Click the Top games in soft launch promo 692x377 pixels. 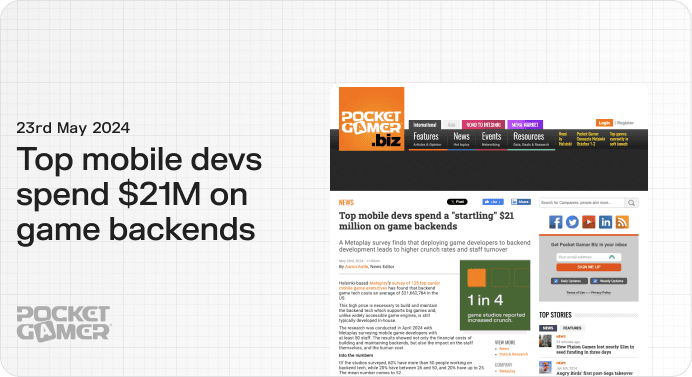pyautogui.click(x=619, y=139)
